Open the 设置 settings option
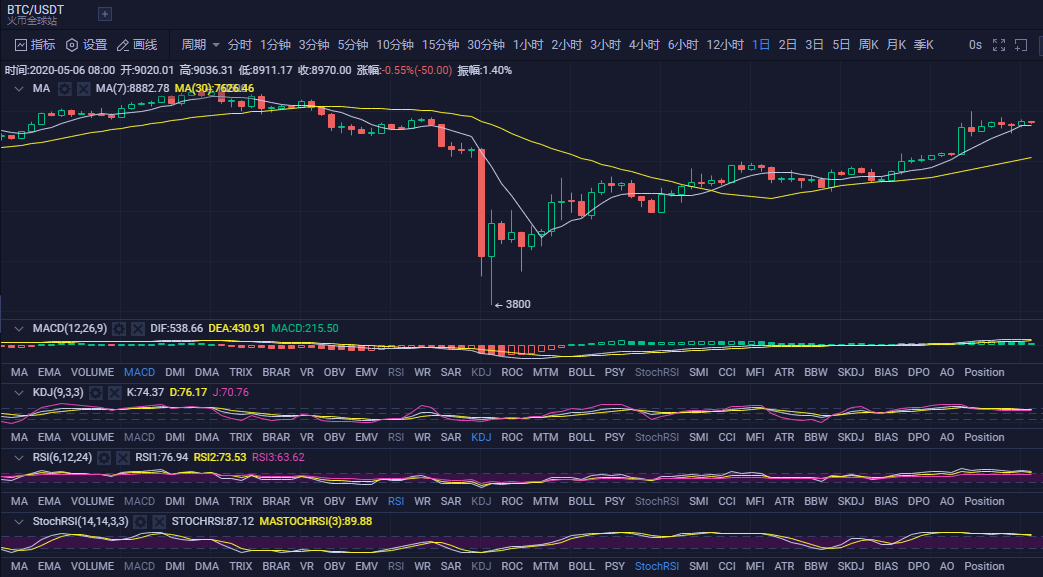 pos(86,45)
